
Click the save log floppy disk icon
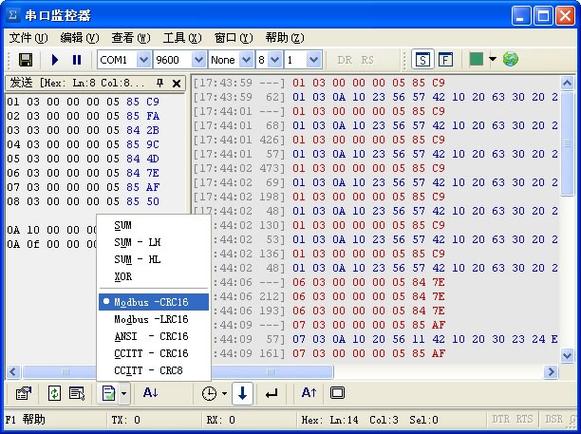25,60
